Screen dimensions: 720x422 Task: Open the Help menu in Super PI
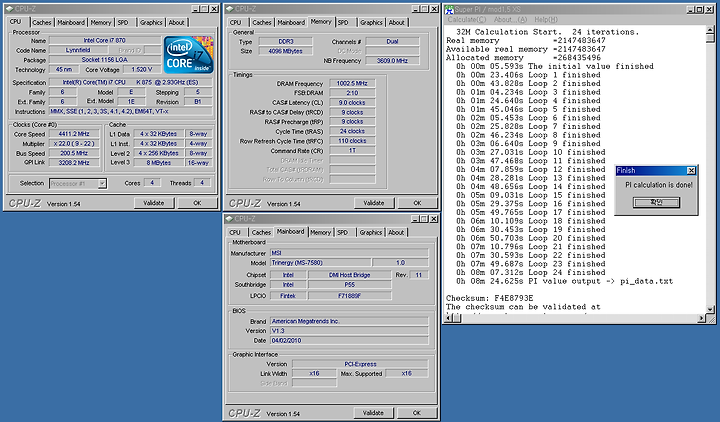pos(546,20)
